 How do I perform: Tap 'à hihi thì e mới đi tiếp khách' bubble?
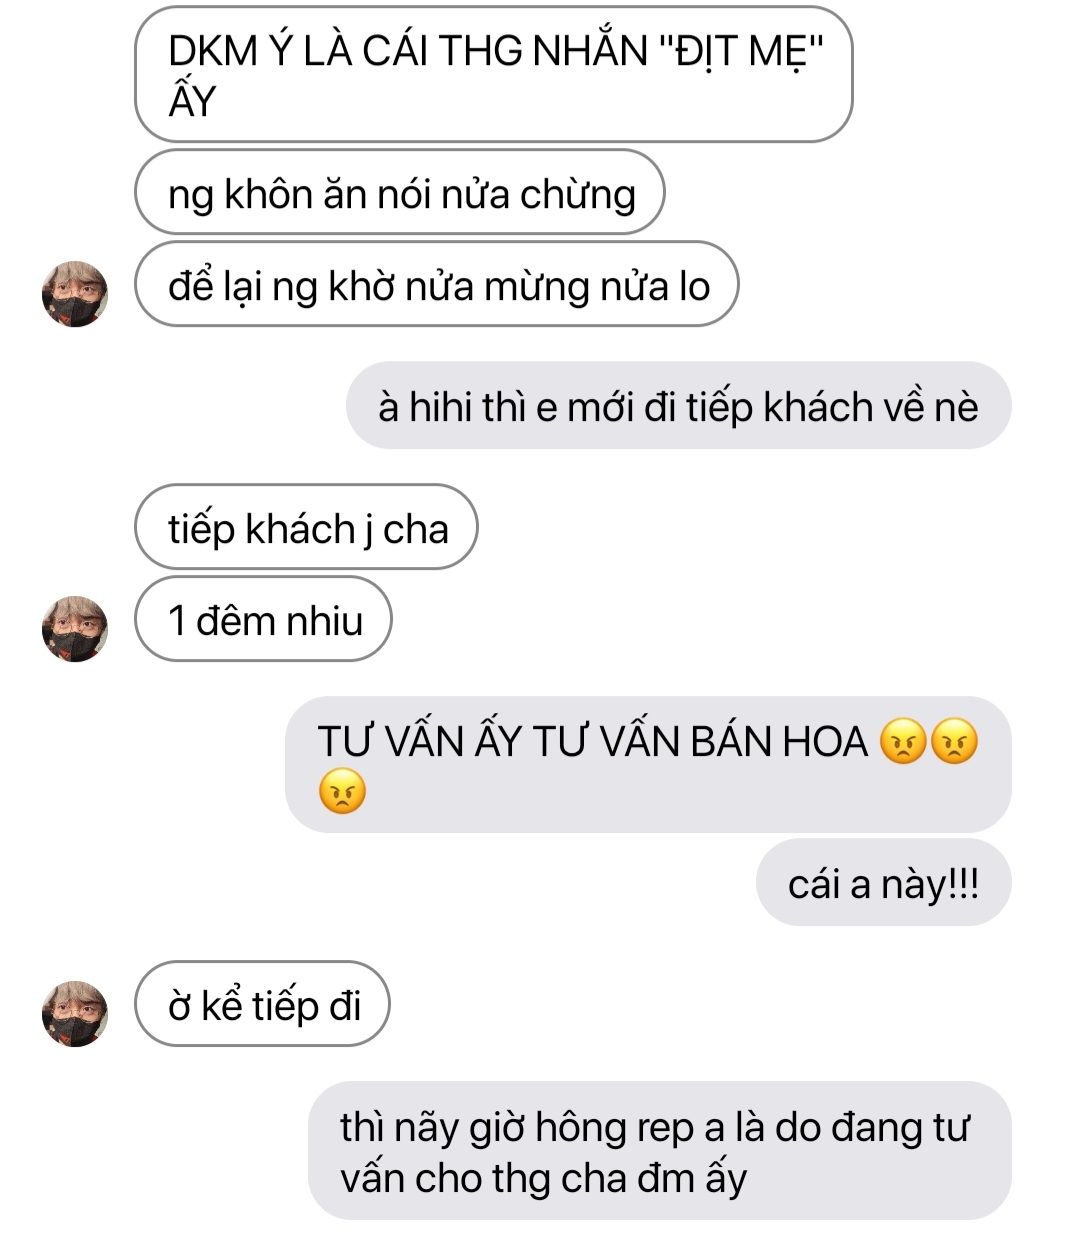(x=679, y=405)
